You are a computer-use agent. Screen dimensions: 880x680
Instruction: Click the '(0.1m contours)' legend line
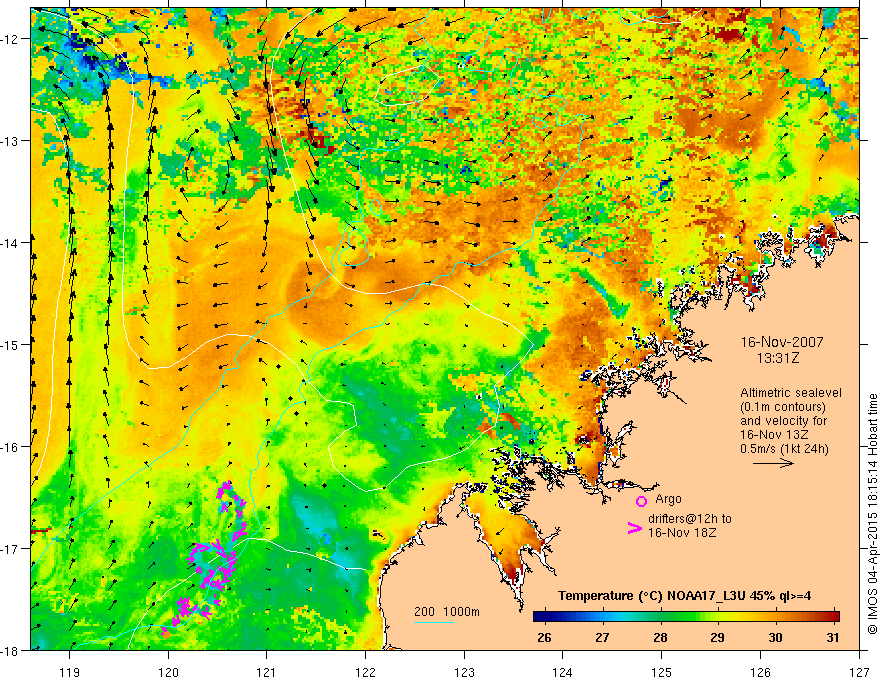click(783, 407)
